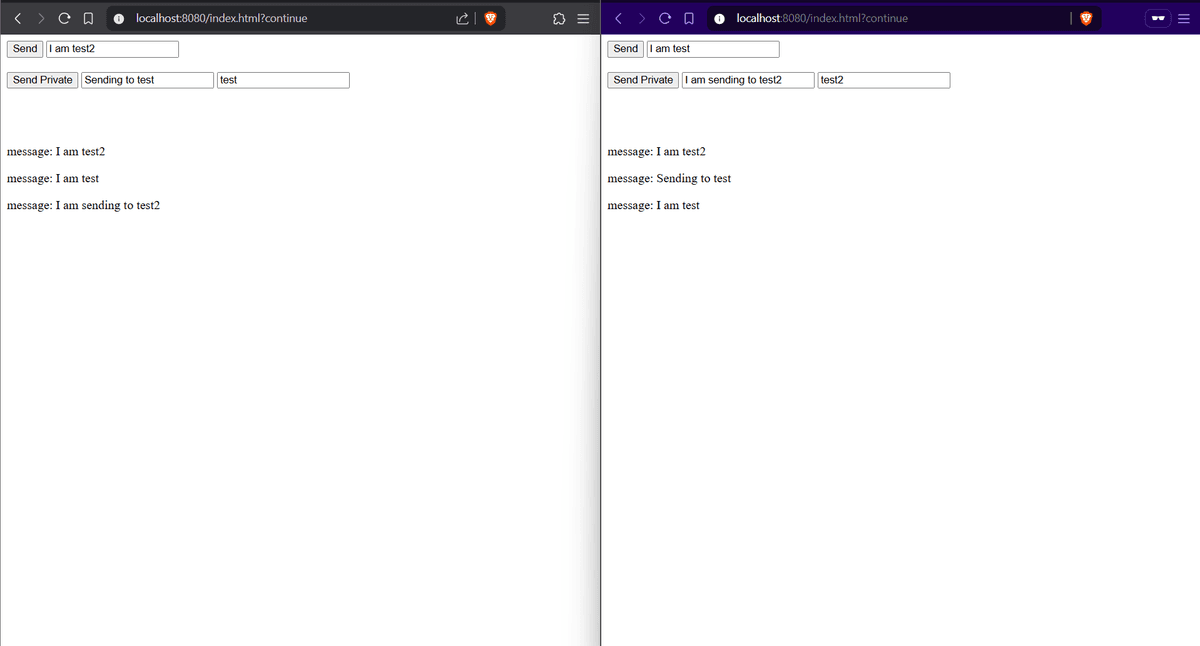Toggle Brave Shields in the left window

click(x=490, y=17)
